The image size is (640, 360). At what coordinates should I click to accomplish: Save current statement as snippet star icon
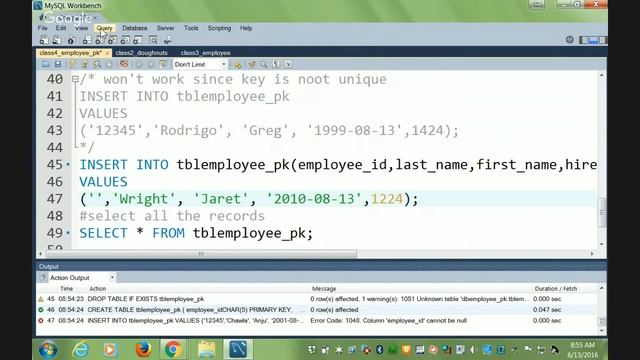[x=237, y=64]
